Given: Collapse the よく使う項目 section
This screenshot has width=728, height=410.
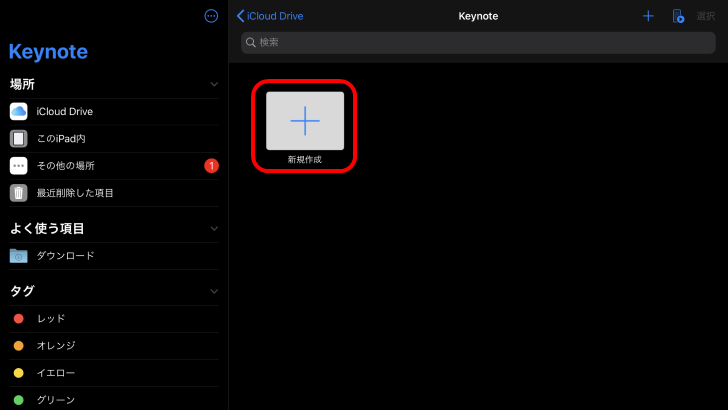Looking at the screenshot, I should [214, 228].
